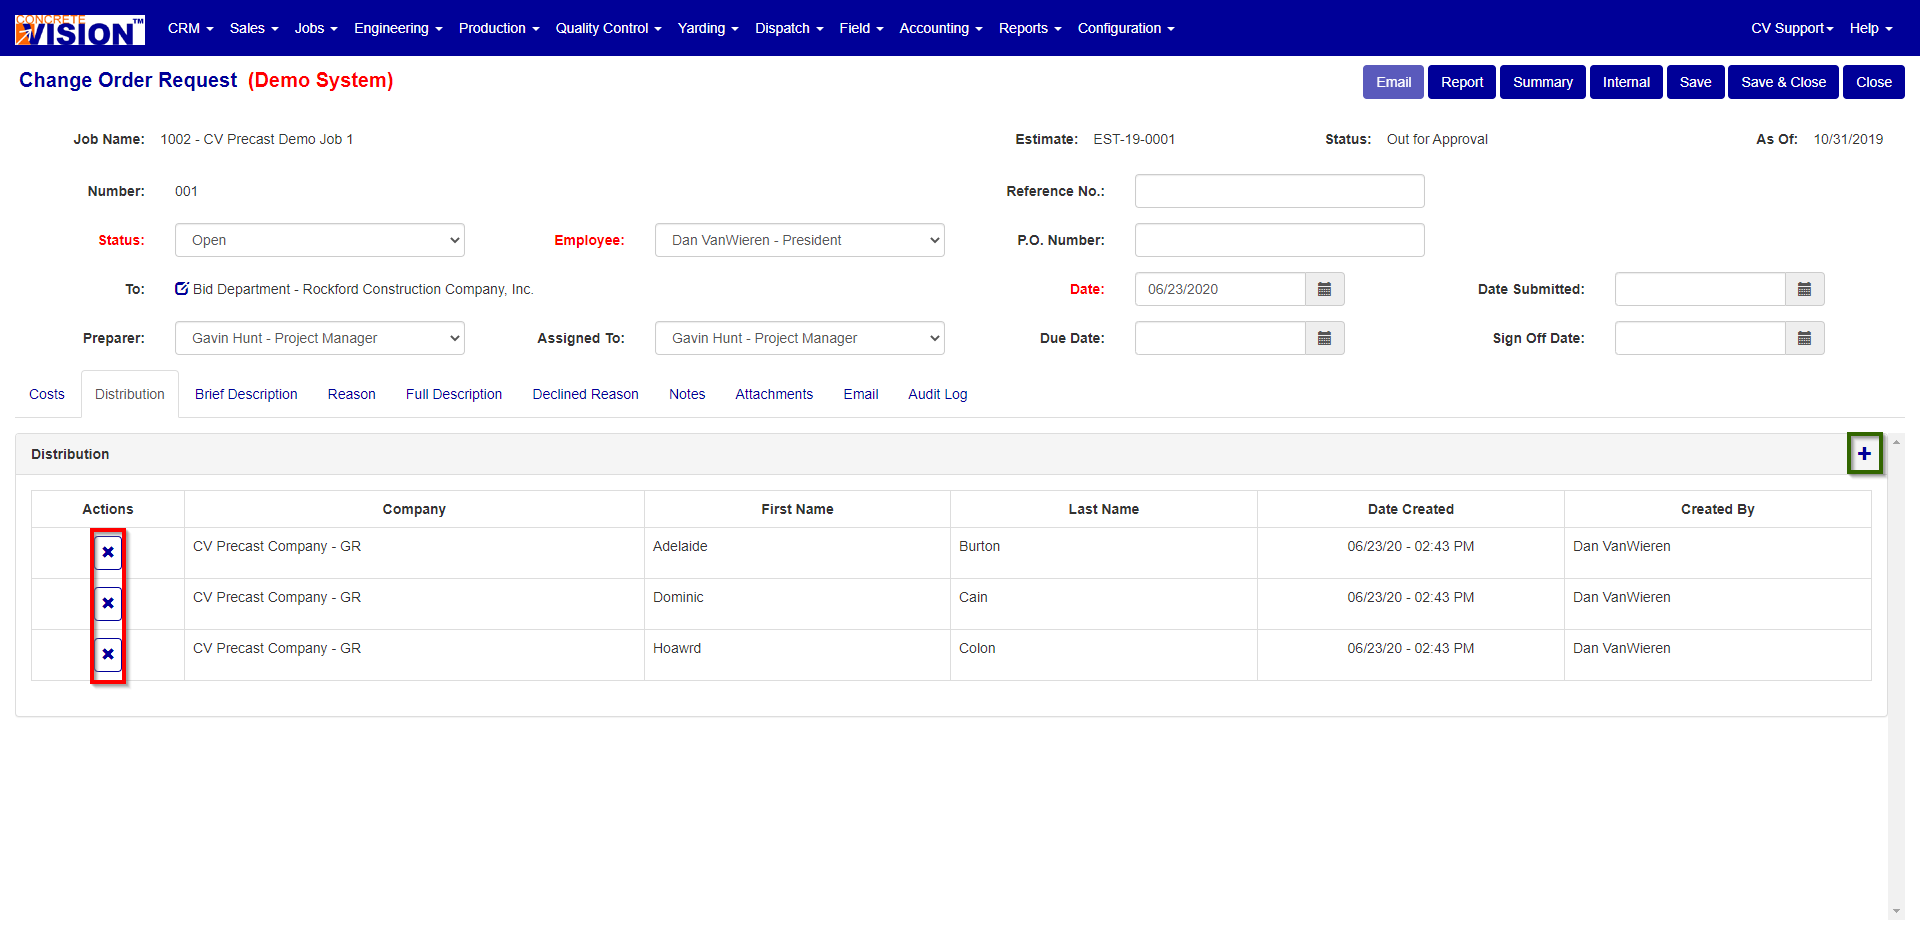Open the Declined Reason tab

coord(586,394)
